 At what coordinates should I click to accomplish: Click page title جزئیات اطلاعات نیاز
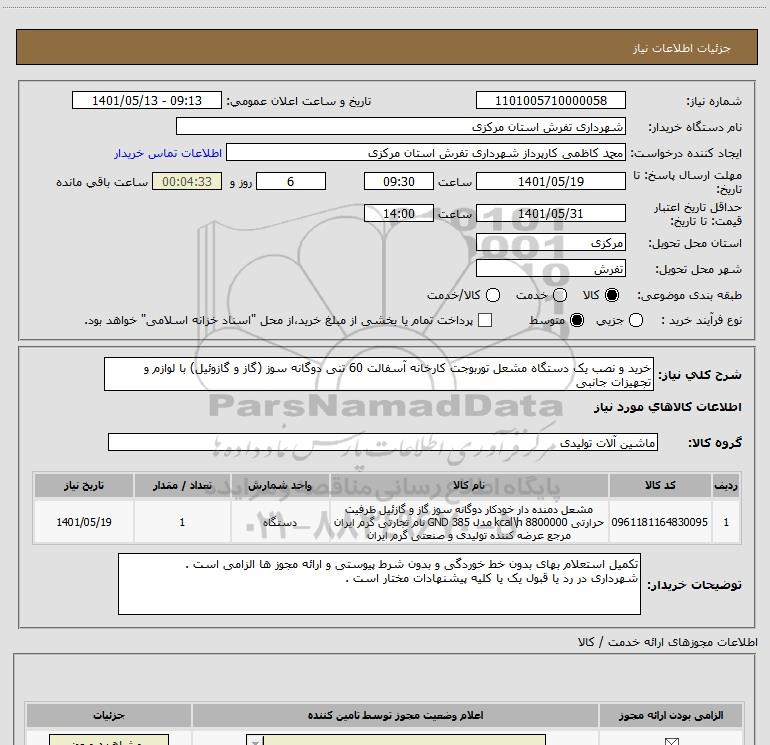tap(682, 48)
